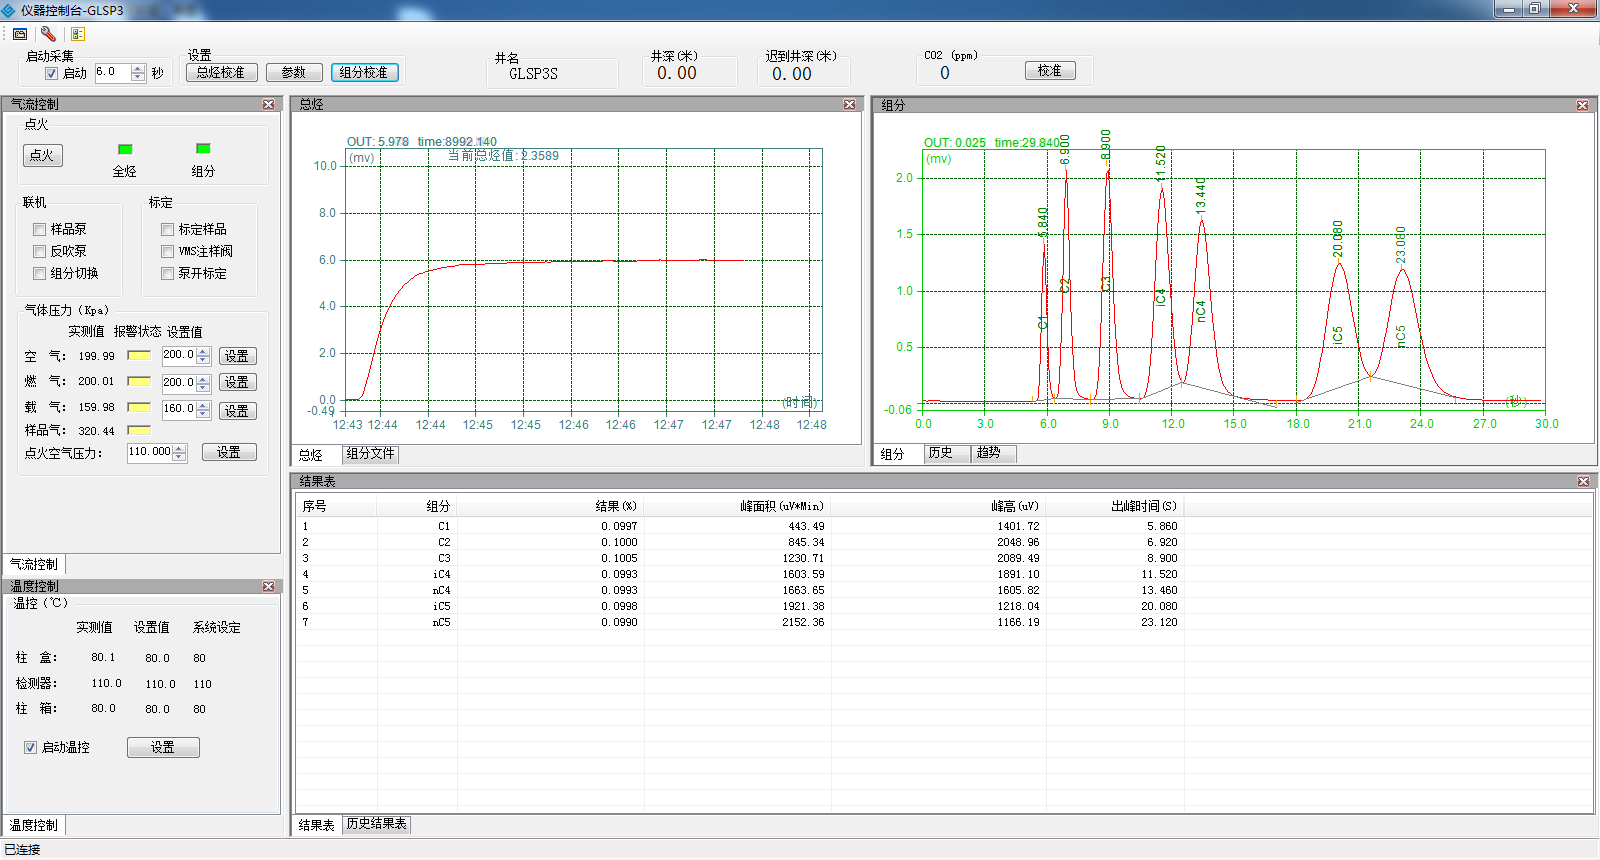The width and height of the screenshot is (1600, 860).
Task: Click the CO2 校准 button
Action: tap(1050, 71)
